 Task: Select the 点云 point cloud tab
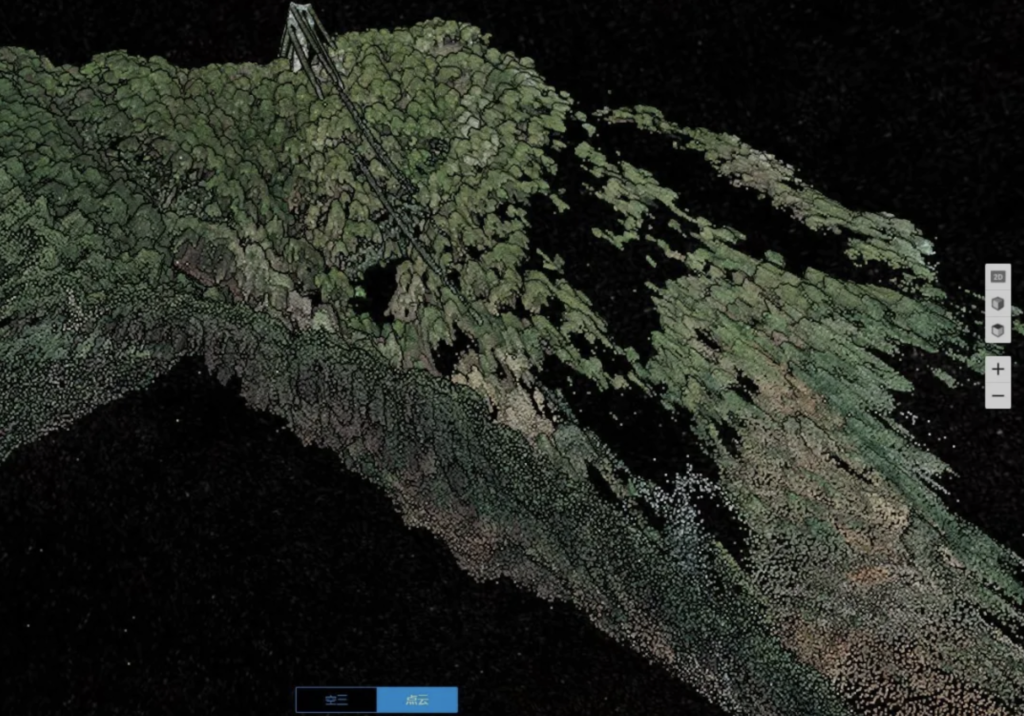point(417,700)
